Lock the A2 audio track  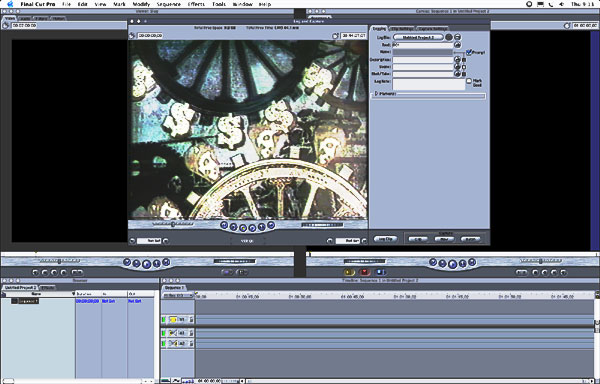(191, 343)
